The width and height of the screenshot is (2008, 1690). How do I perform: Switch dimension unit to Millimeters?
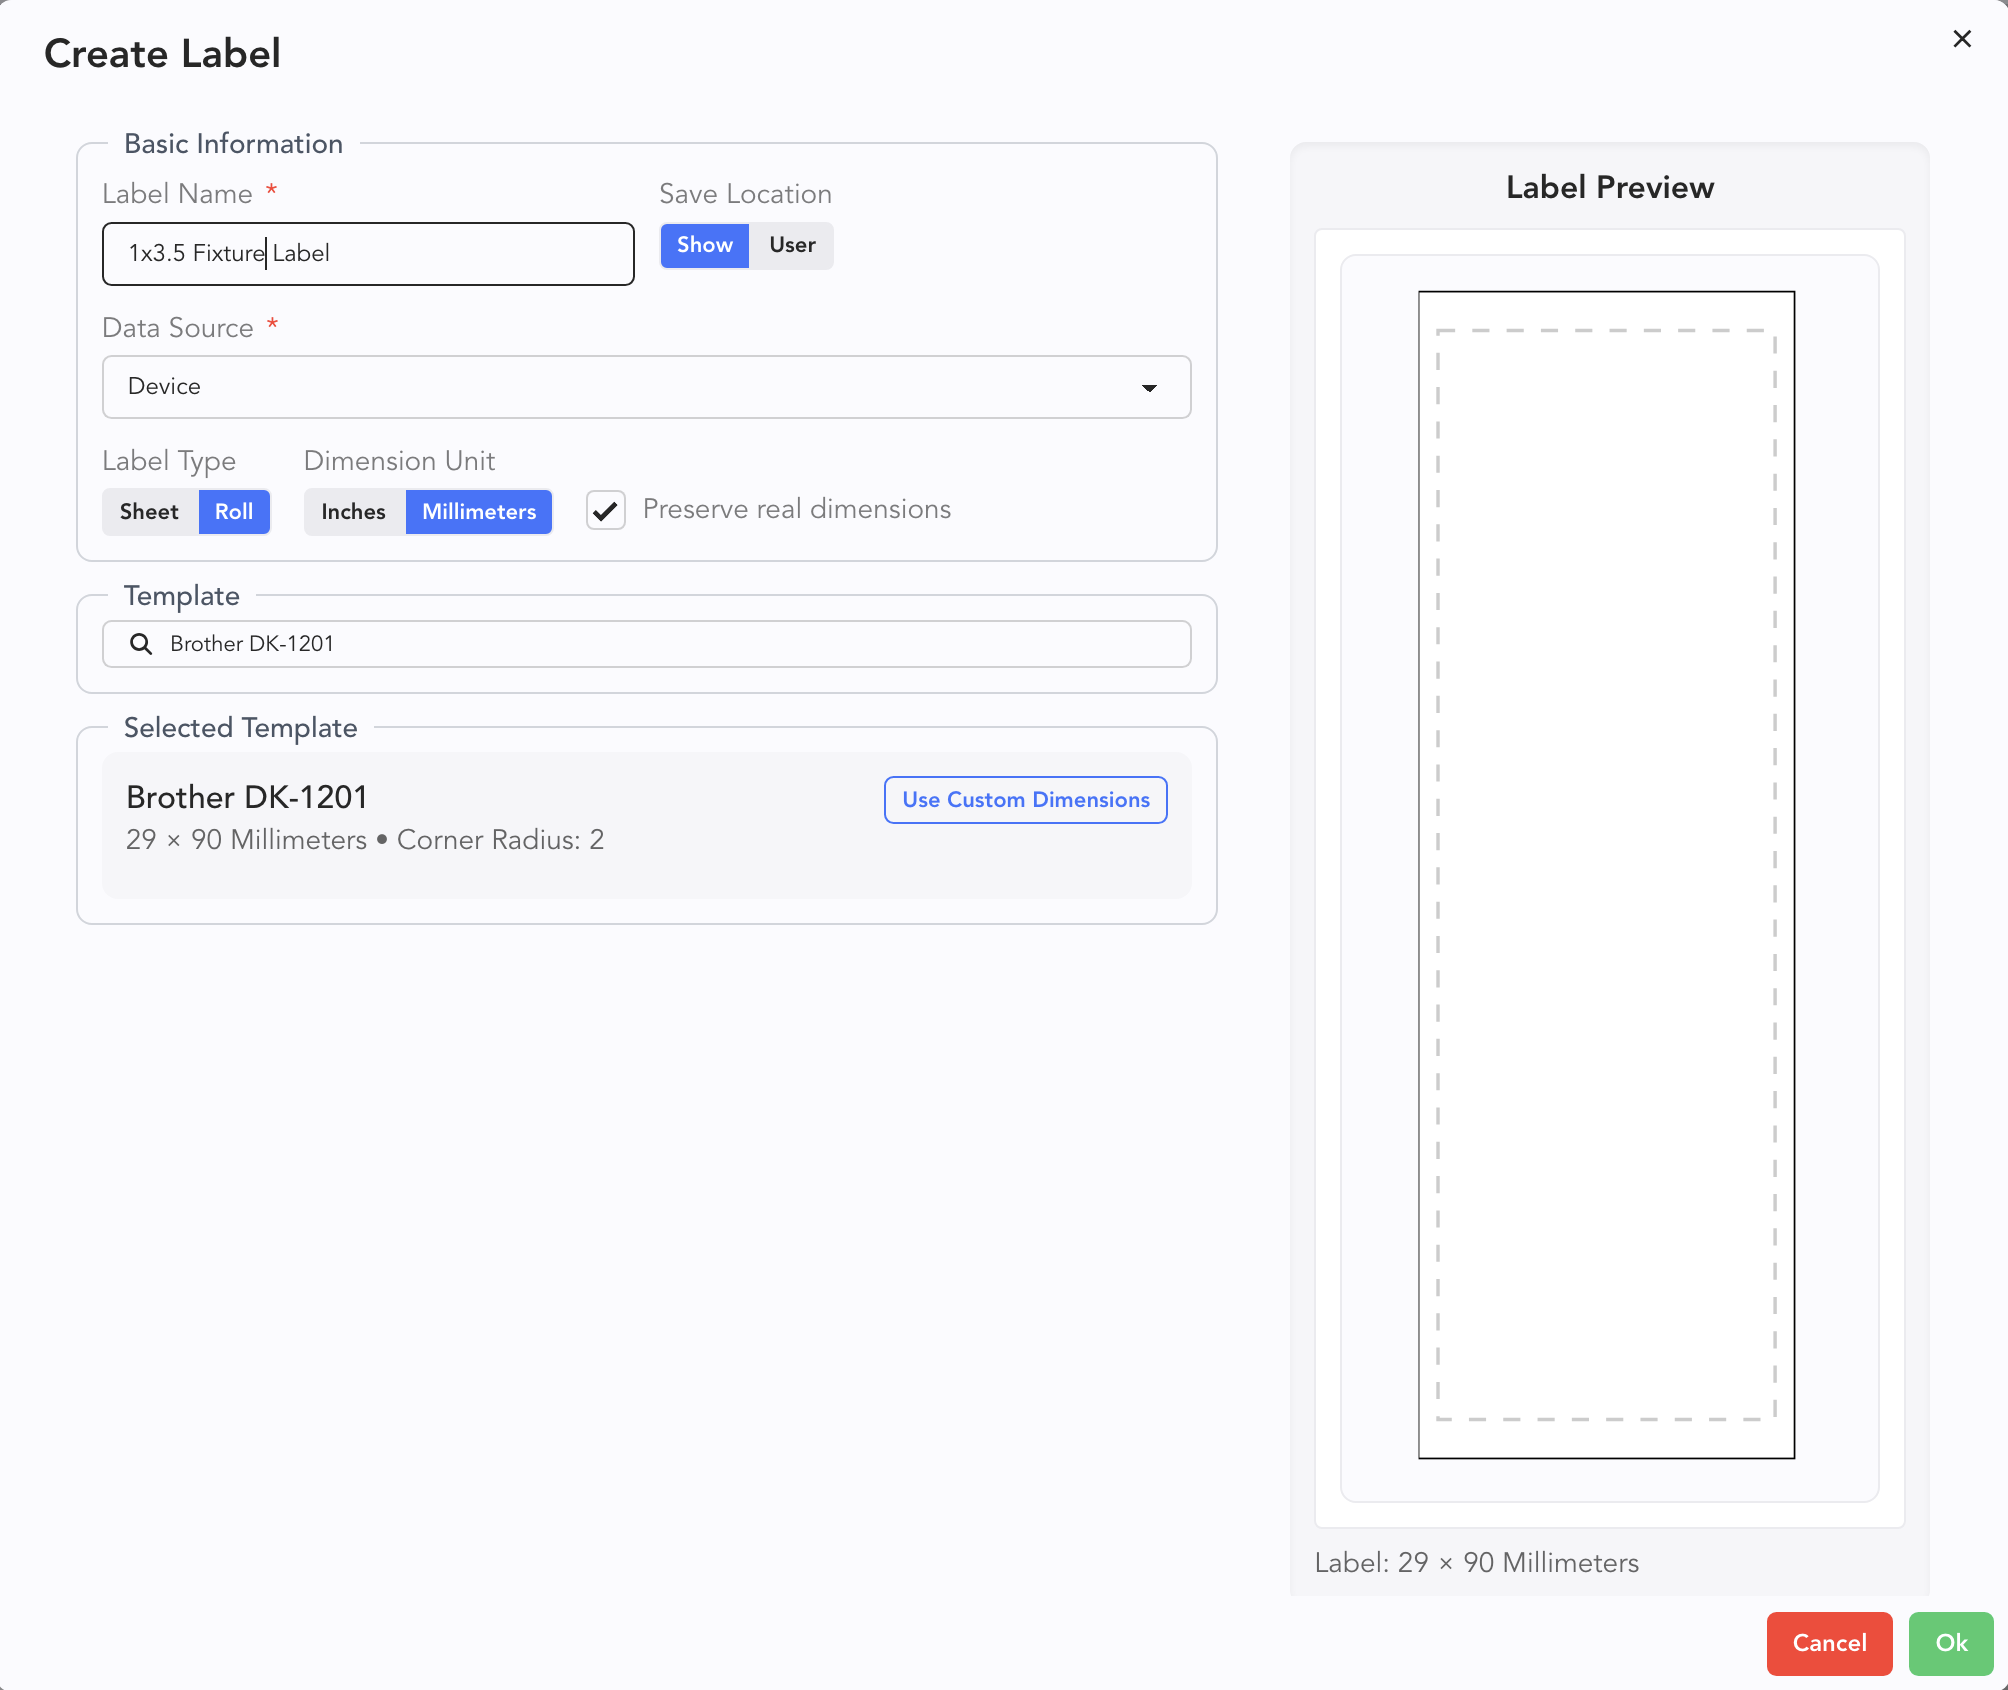pos(479,512)
